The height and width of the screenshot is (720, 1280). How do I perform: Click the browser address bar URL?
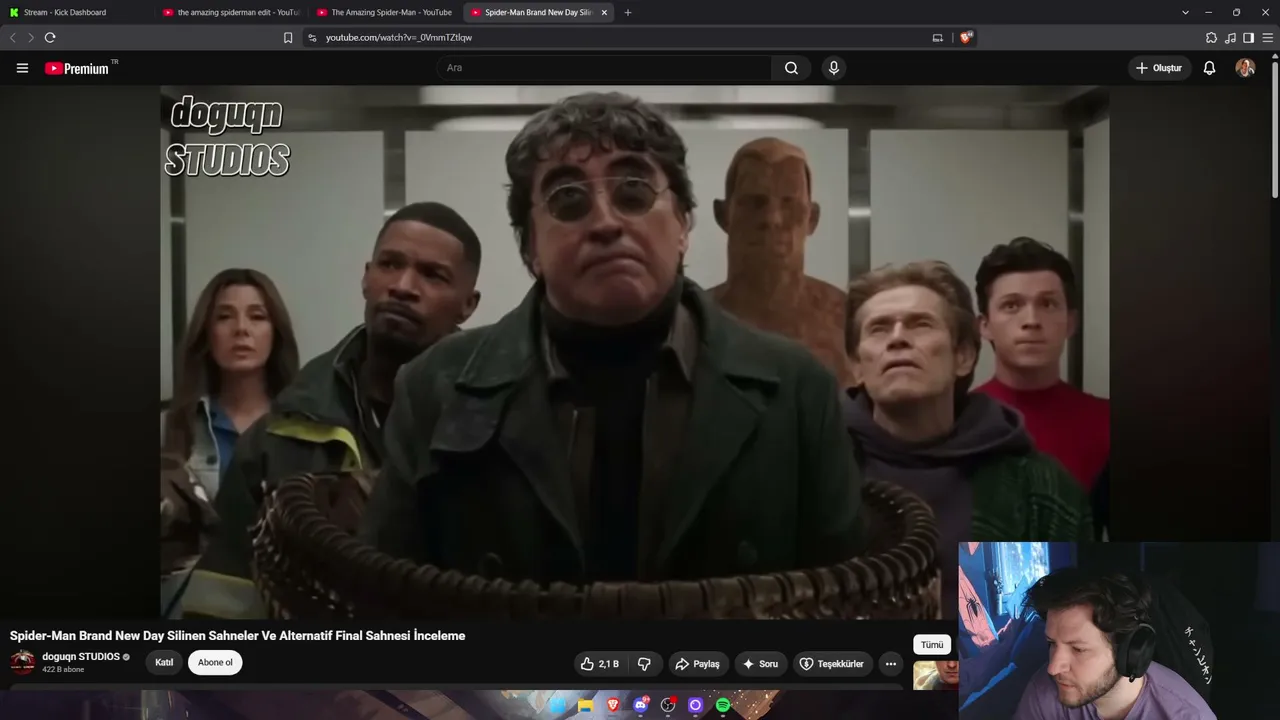click(399, 38)
